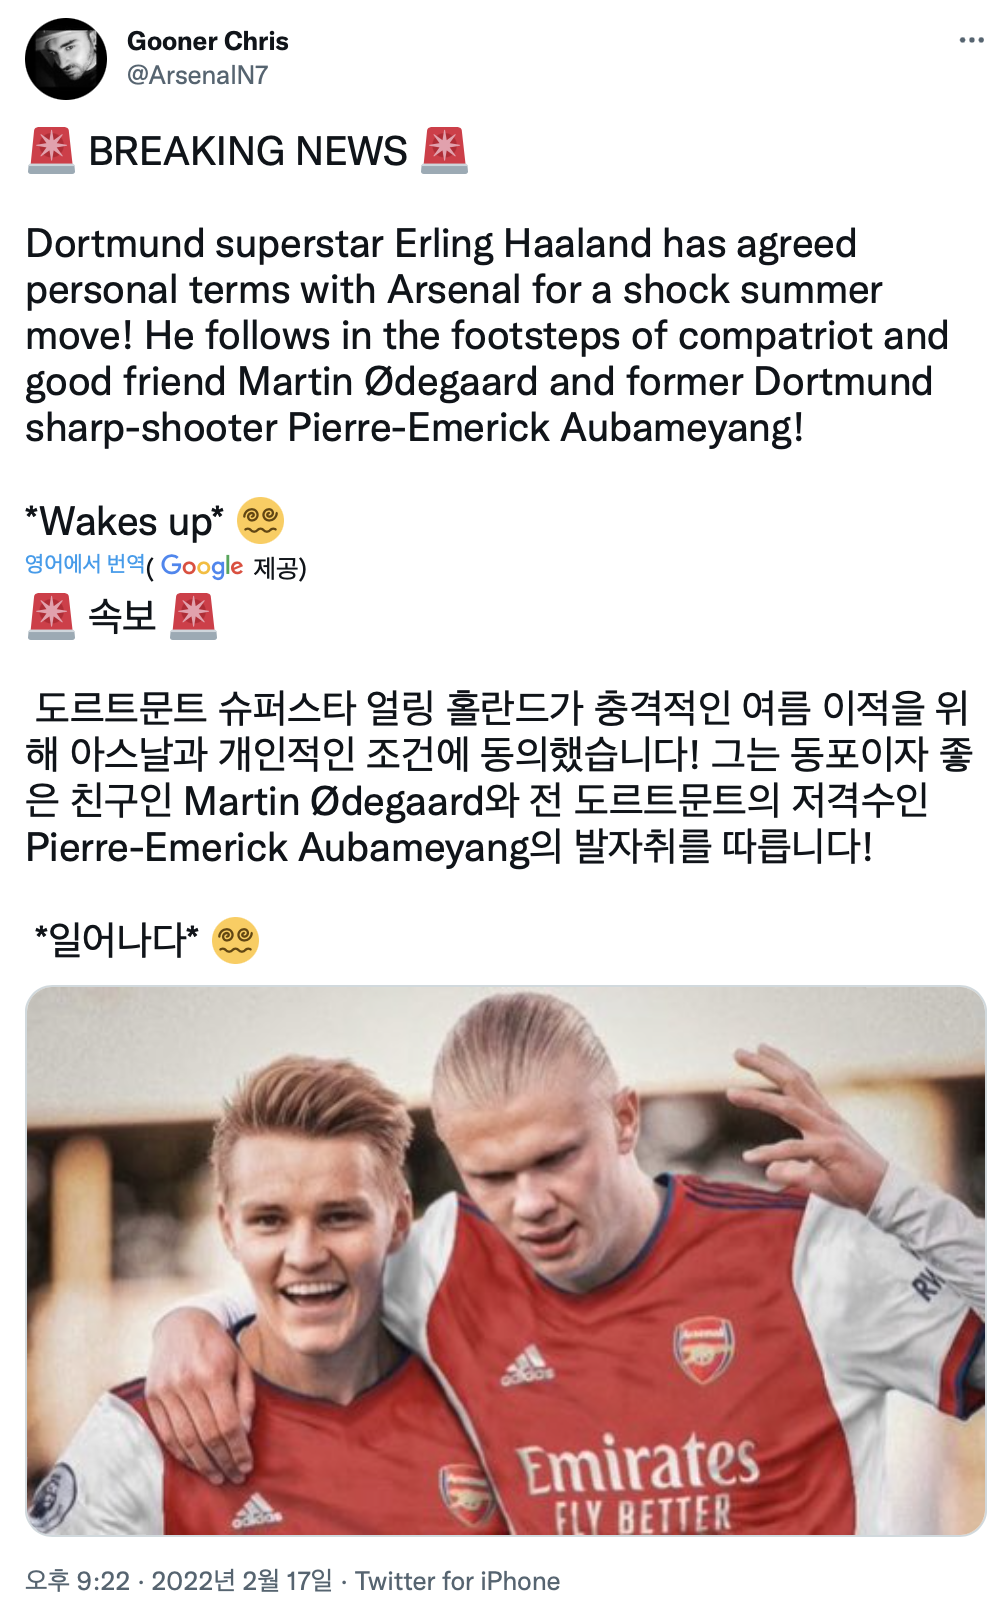Viewport: 1002px width, 1610px height.
Task: Click the siren emoji before 속보
Action: pyautogui.click(x=51, y=615)
